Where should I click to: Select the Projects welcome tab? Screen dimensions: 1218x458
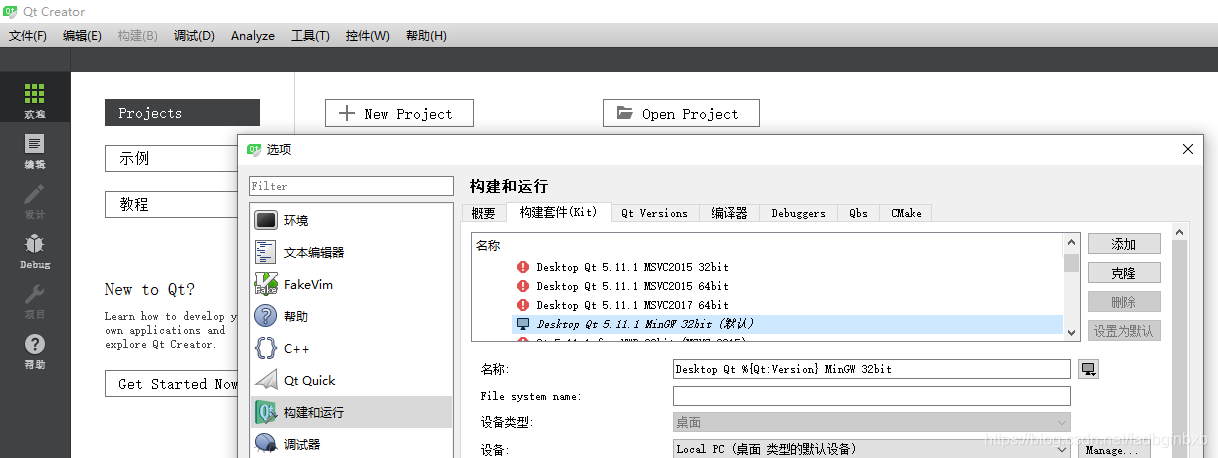[x=182, y=113]
